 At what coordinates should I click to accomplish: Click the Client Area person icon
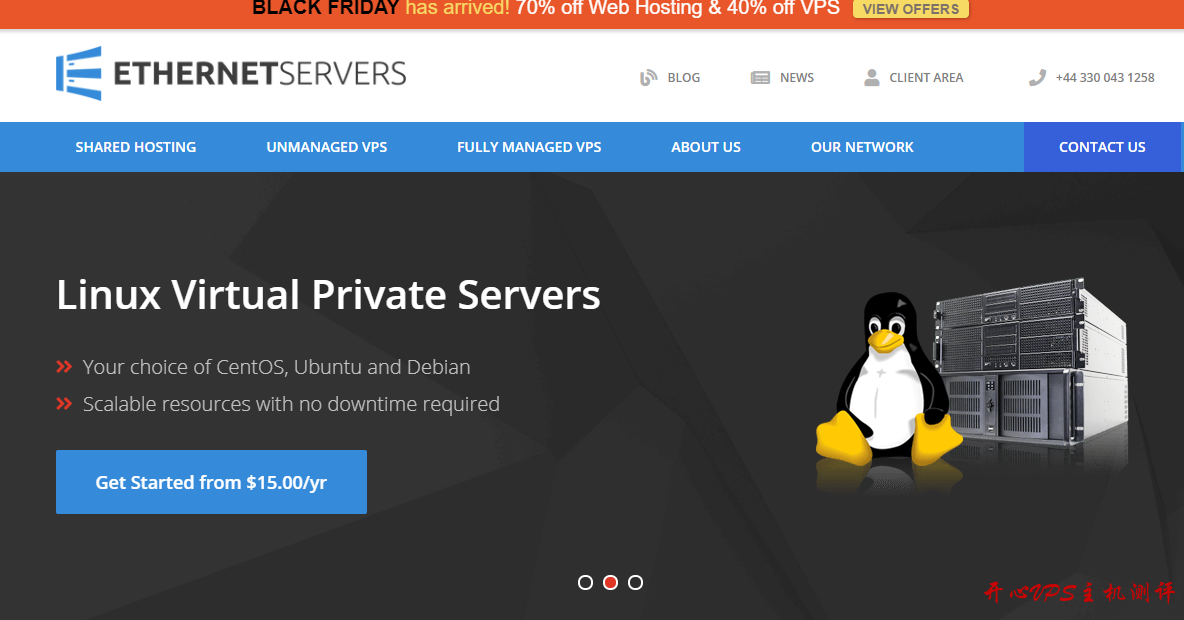click(872, 77)
